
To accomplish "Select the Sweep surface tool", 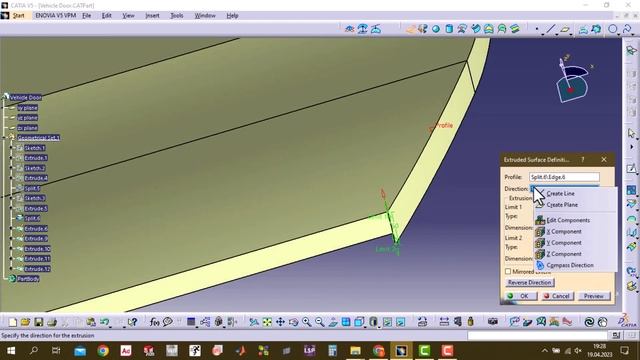I will [x=476, y=29].
